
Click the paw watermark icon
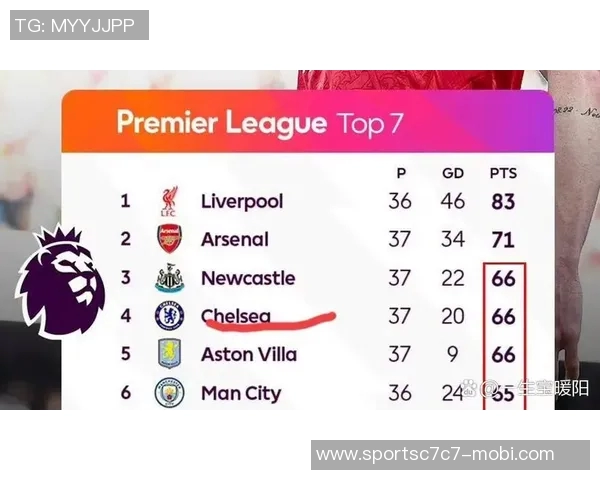472,388
